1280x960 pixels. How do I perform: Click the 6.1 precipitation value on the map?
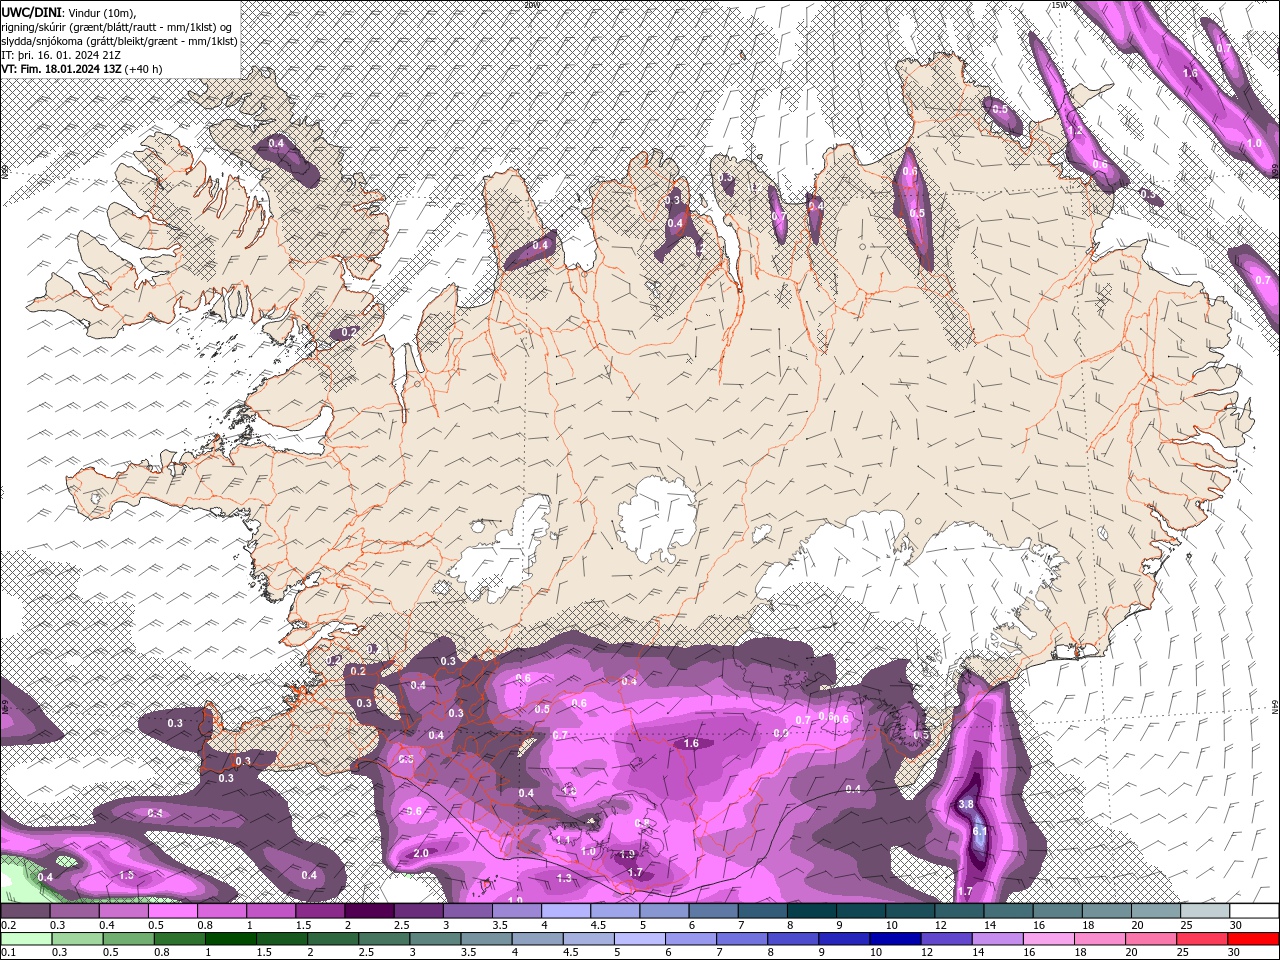(x=980, y=831)
